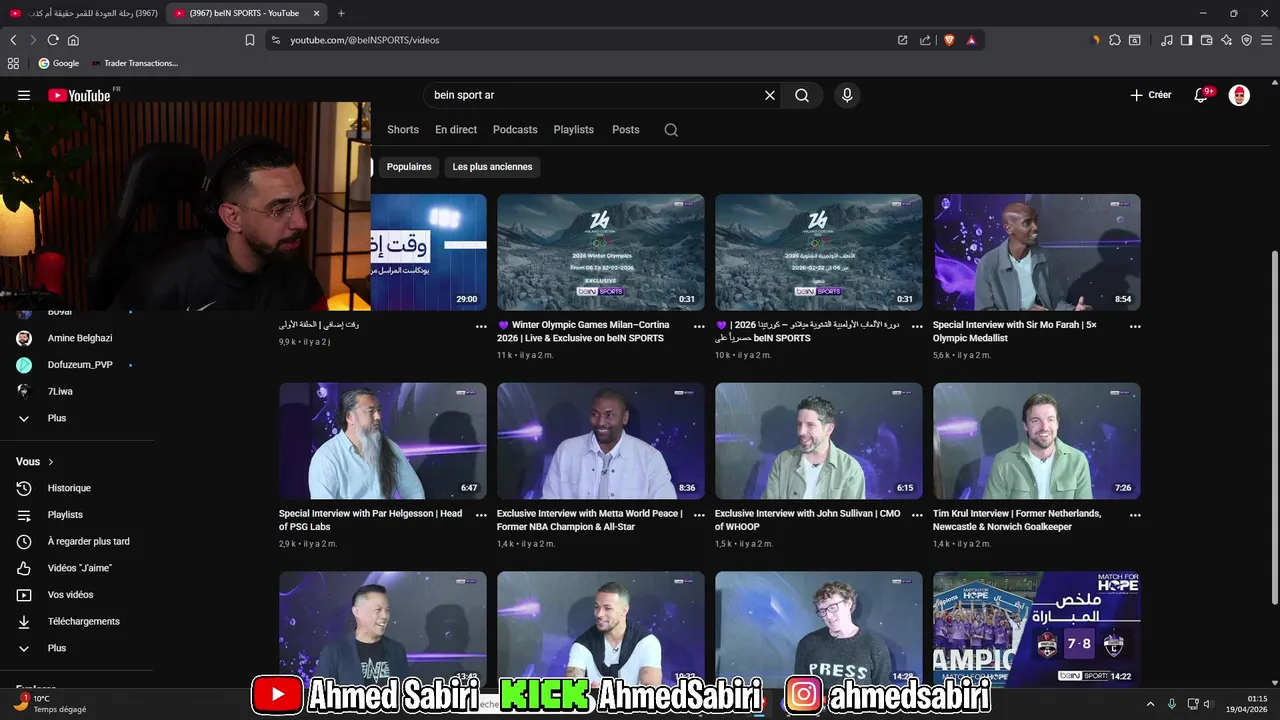Show options for Winter Olympic Games video
This screenshot has height=720, width=1280.
pos(699,327)
